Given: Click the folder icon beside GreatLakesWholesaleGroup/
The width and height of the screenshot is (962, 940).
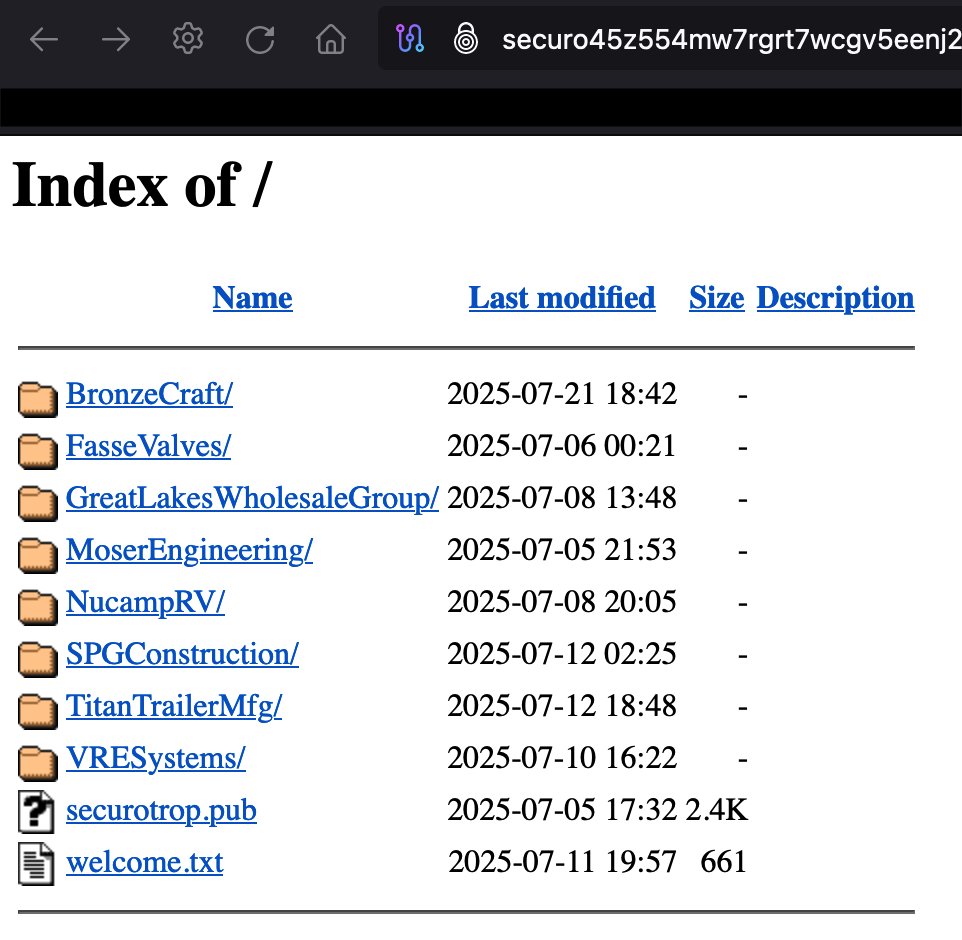Looking at the screenshot, I should tap(37, 503).
